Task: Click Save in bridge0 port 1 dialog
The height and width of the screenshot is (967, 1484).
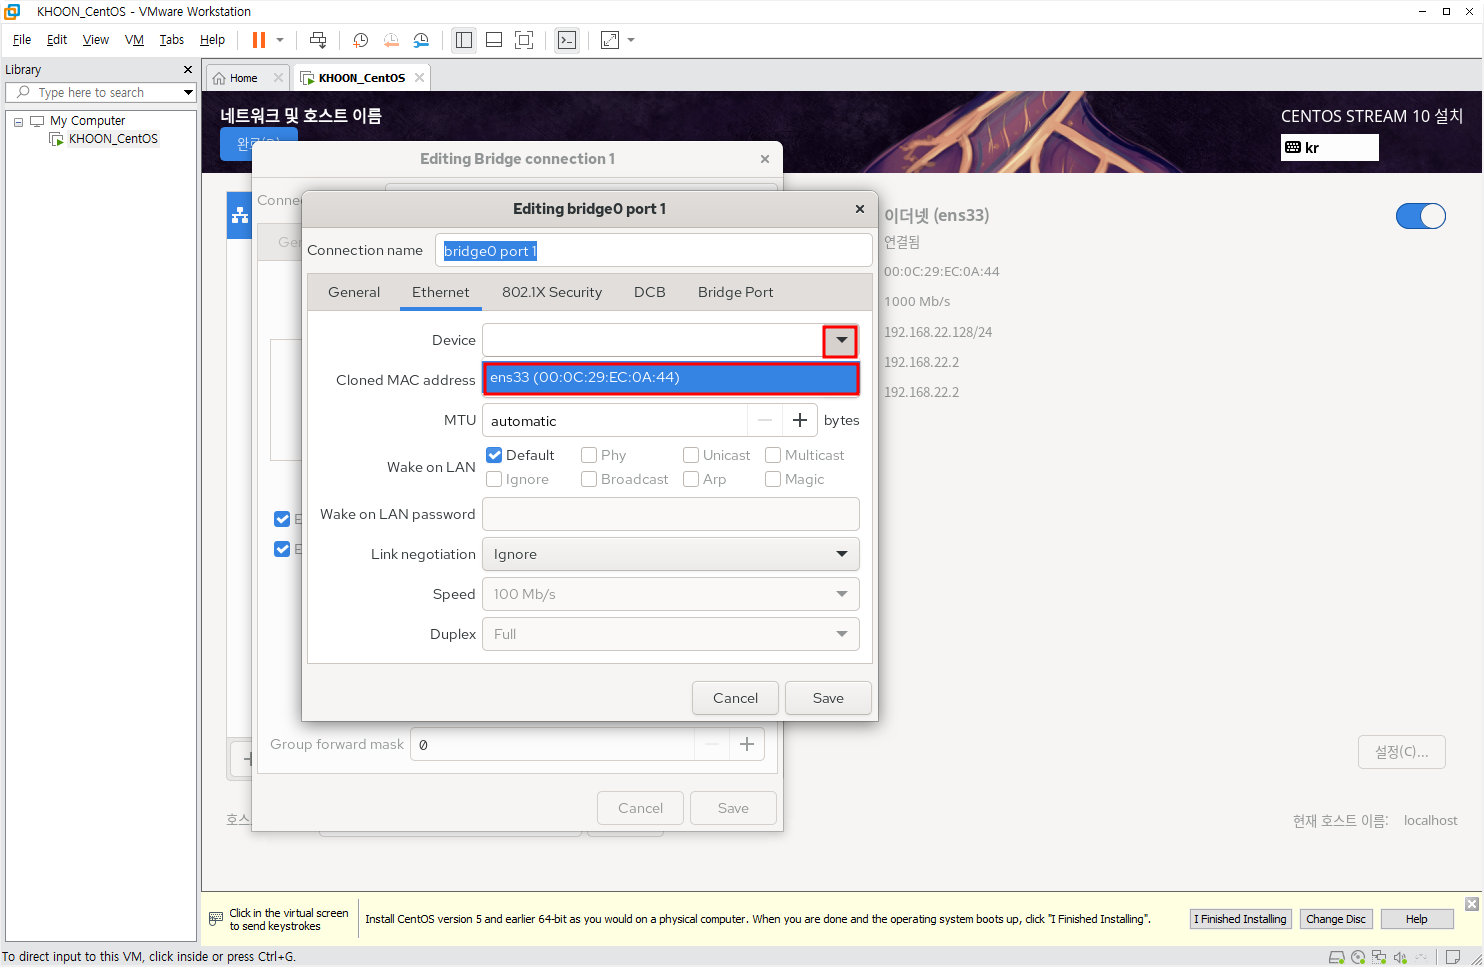Action: [828, 698]
